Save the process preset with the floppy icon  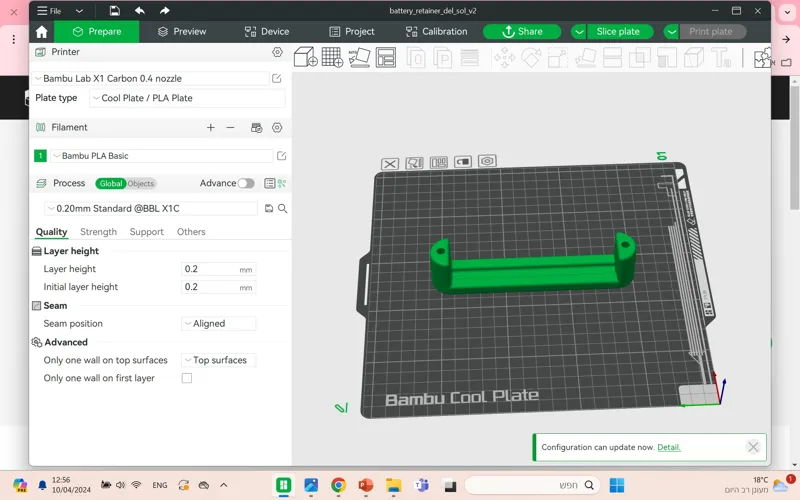pos(269,208)
